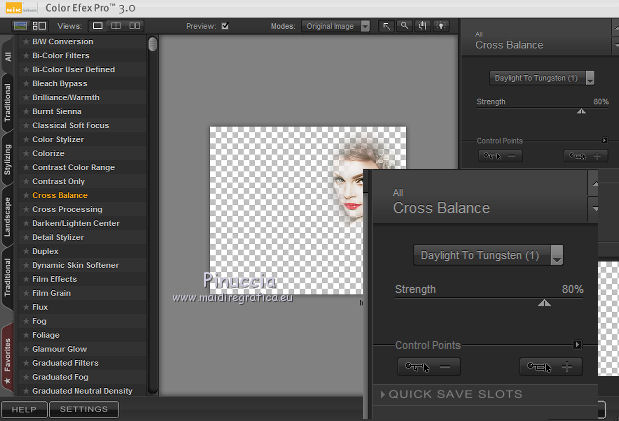Open the All filters tab
This screenshot has height=421, width=619.
[x=8, y=56]
